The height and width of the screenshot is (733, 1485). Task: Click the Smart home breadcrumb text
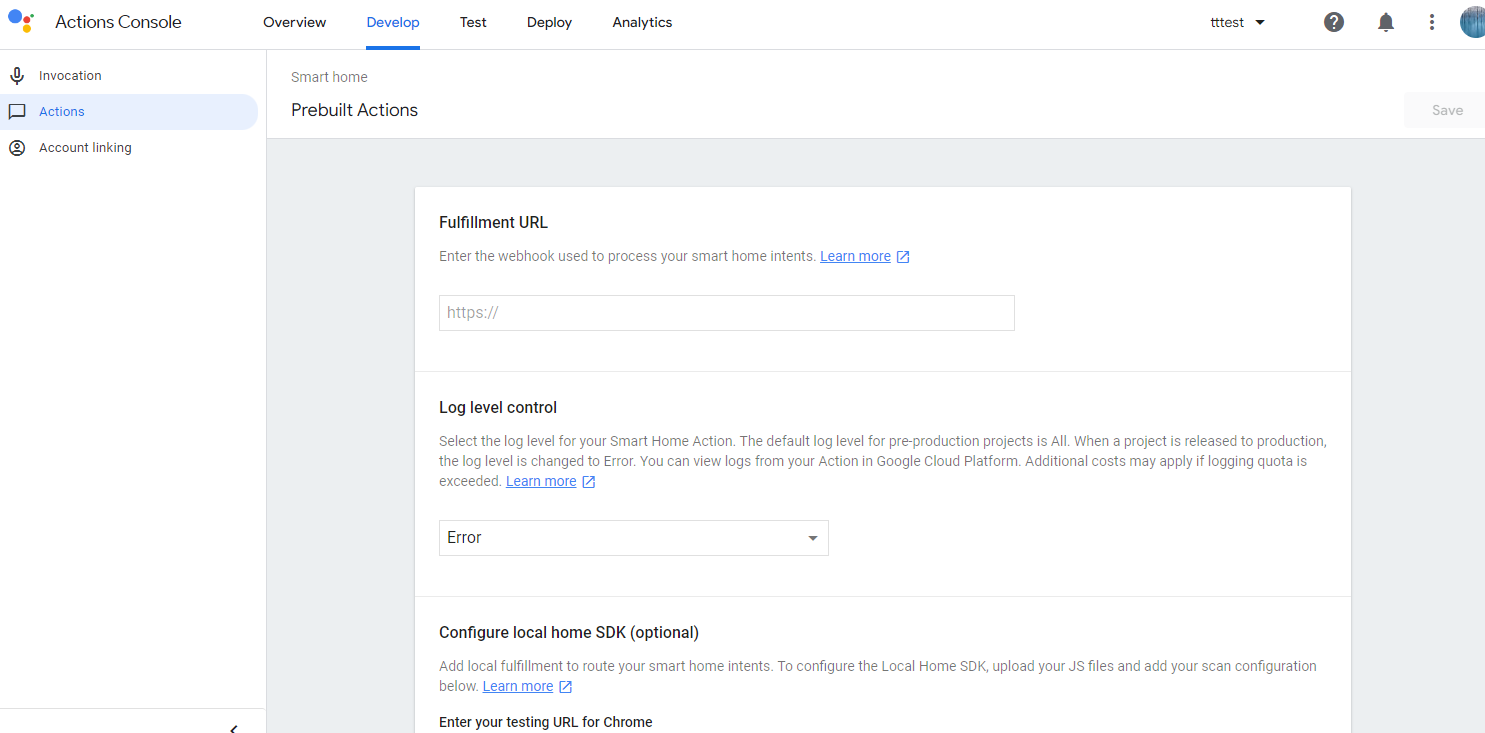pyautogui.click(x=329, y=77)
